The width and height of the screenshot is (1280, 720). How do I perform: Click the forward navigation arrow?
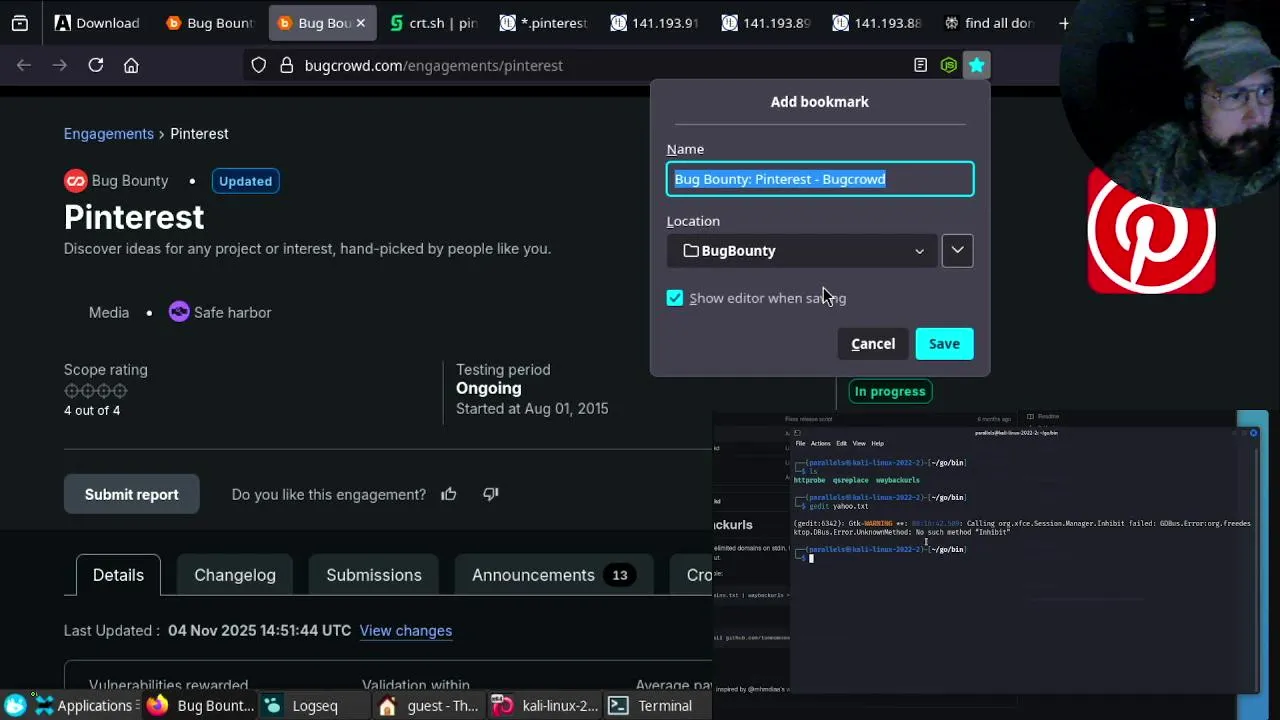tap(60, 65)
